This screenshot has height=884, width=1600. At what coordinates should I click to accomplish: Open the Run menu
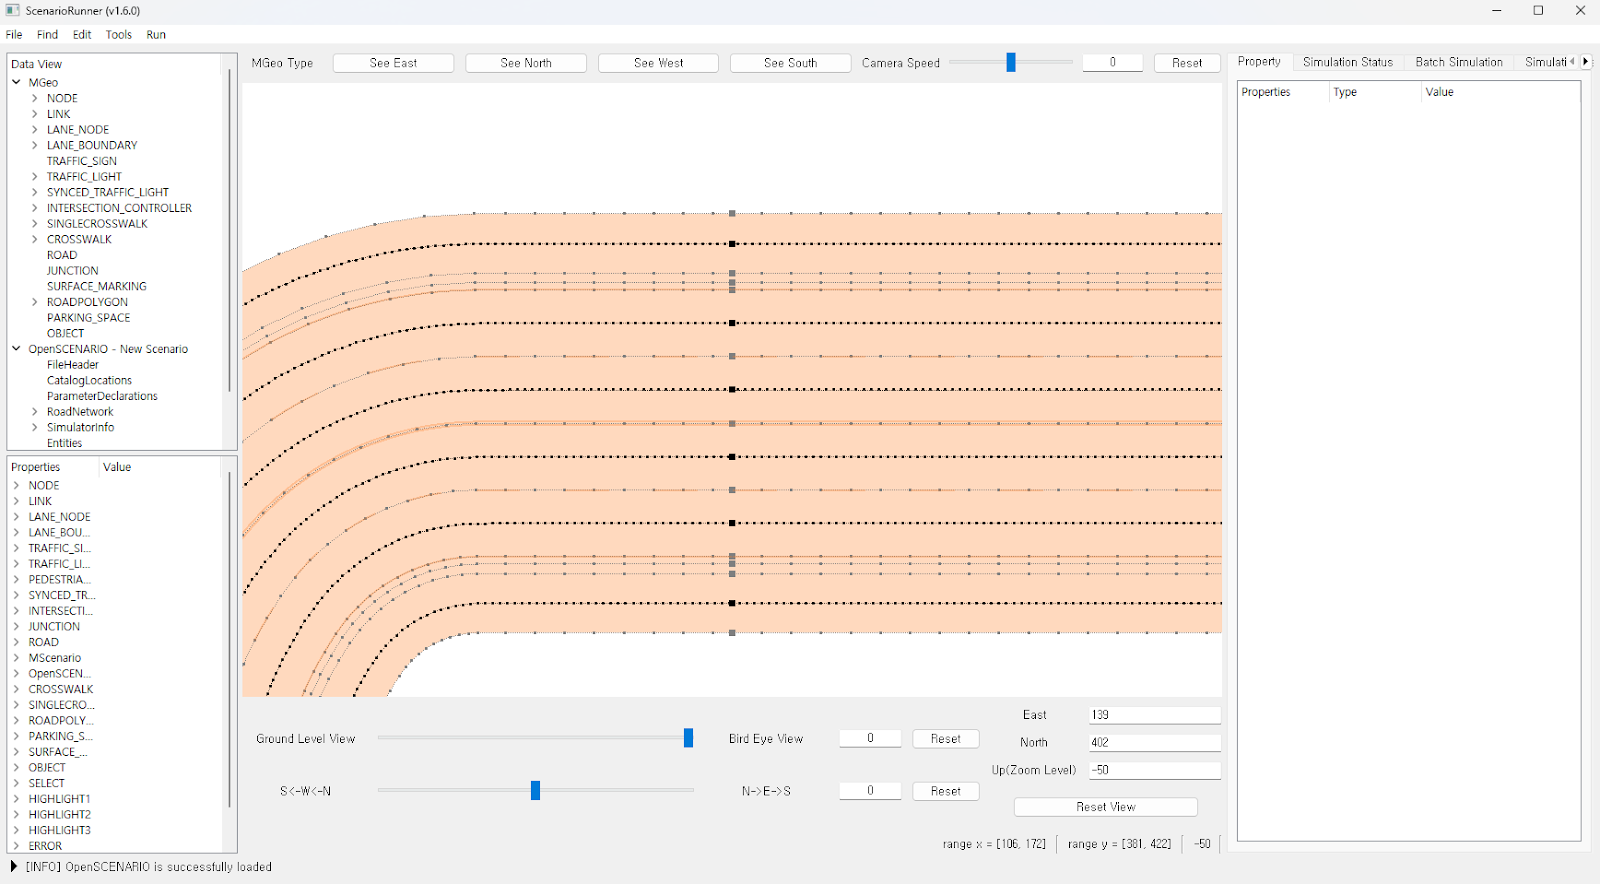tap(156, 35)
